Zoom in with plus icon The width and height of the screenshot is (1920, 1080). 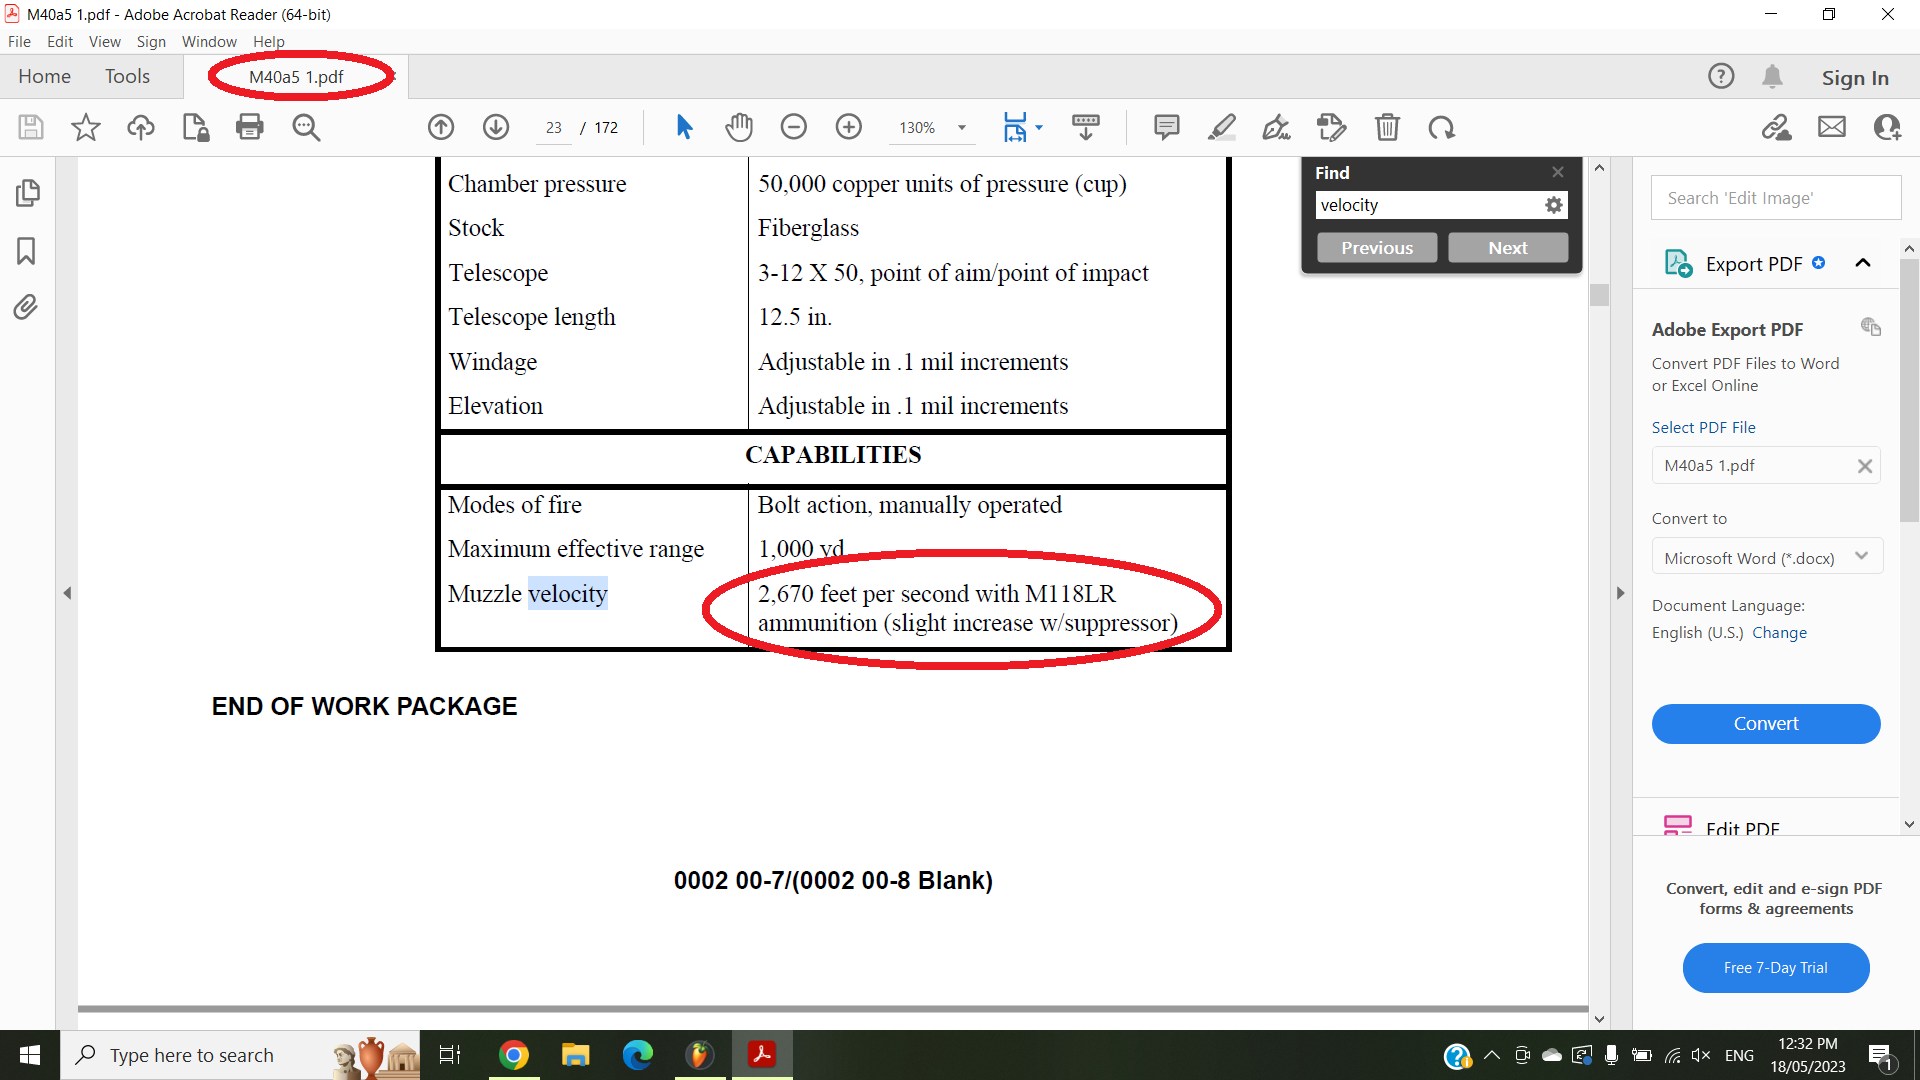[849, 127]
